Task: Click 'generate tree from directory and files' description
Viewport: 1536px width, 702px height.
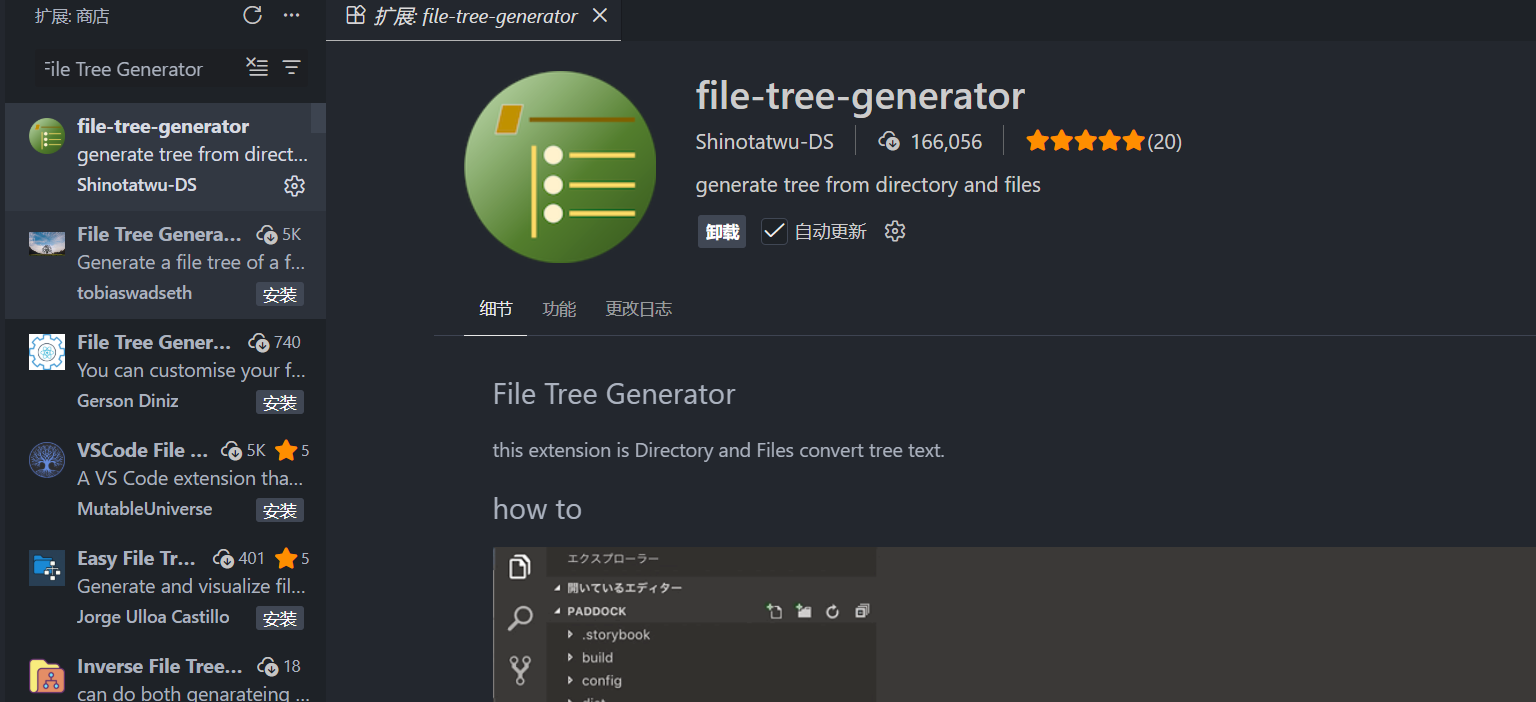Action: click(x=868, y=185)
